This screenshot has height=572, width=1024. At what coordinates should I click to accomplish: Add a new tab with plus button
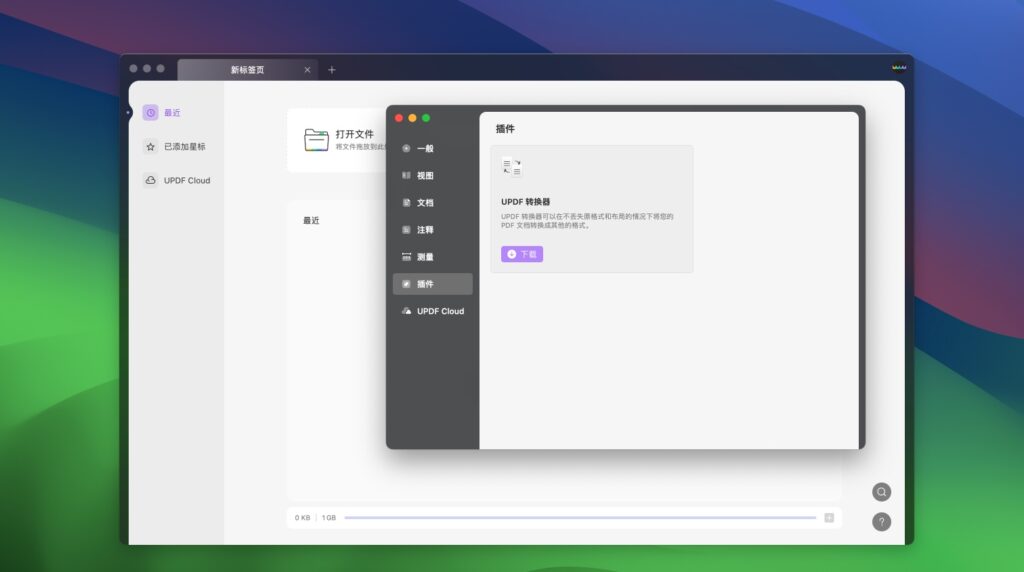[x=332, y=70]
